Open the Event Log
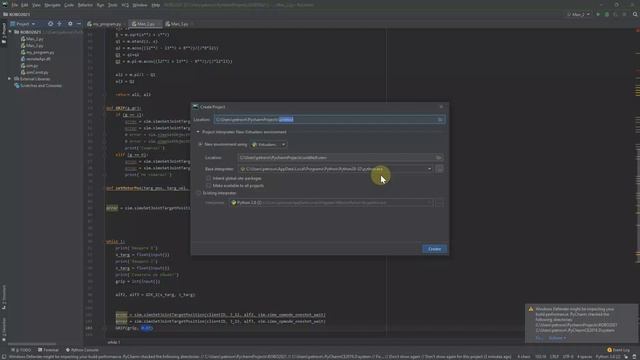The image size is (640, 360). pos(618,350)
